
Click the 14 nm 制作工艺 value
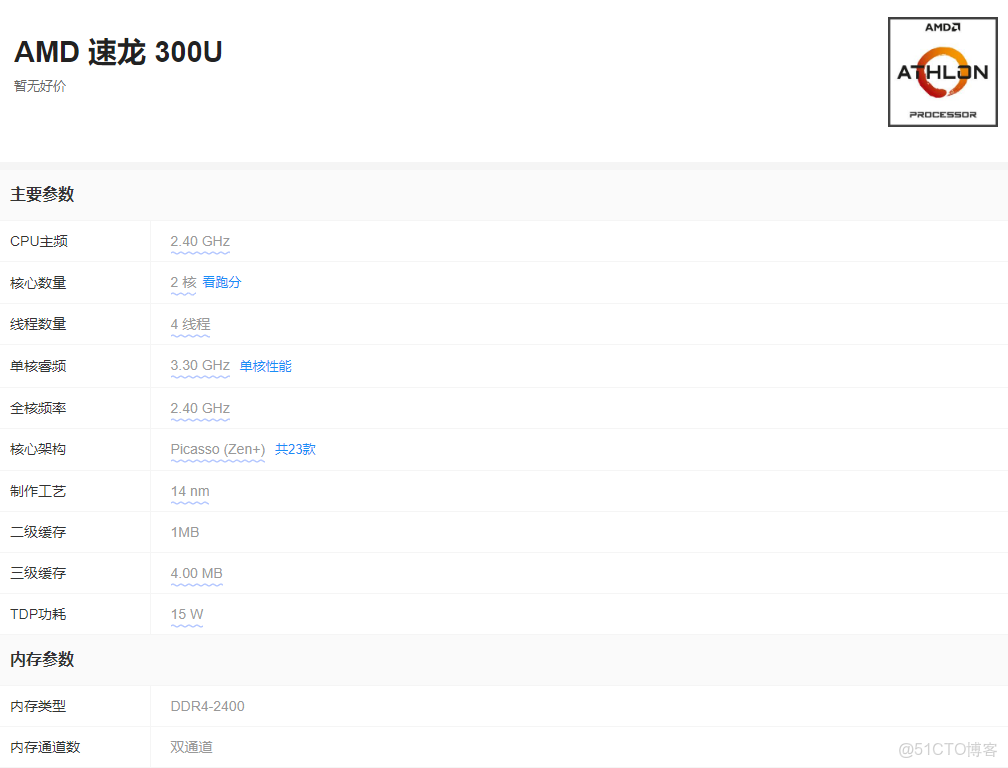[189, 491]
